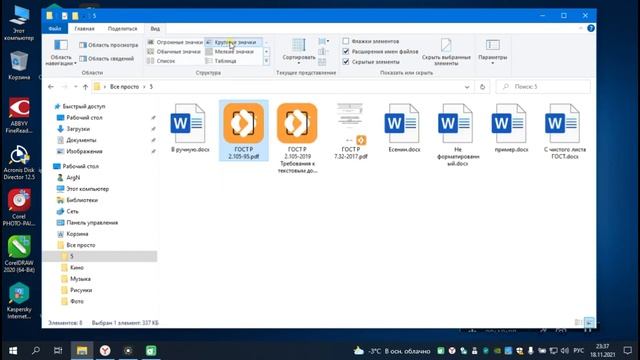640x360 pixels.
Task: Switch to the Вид ribbon tab
Action: 155,29
